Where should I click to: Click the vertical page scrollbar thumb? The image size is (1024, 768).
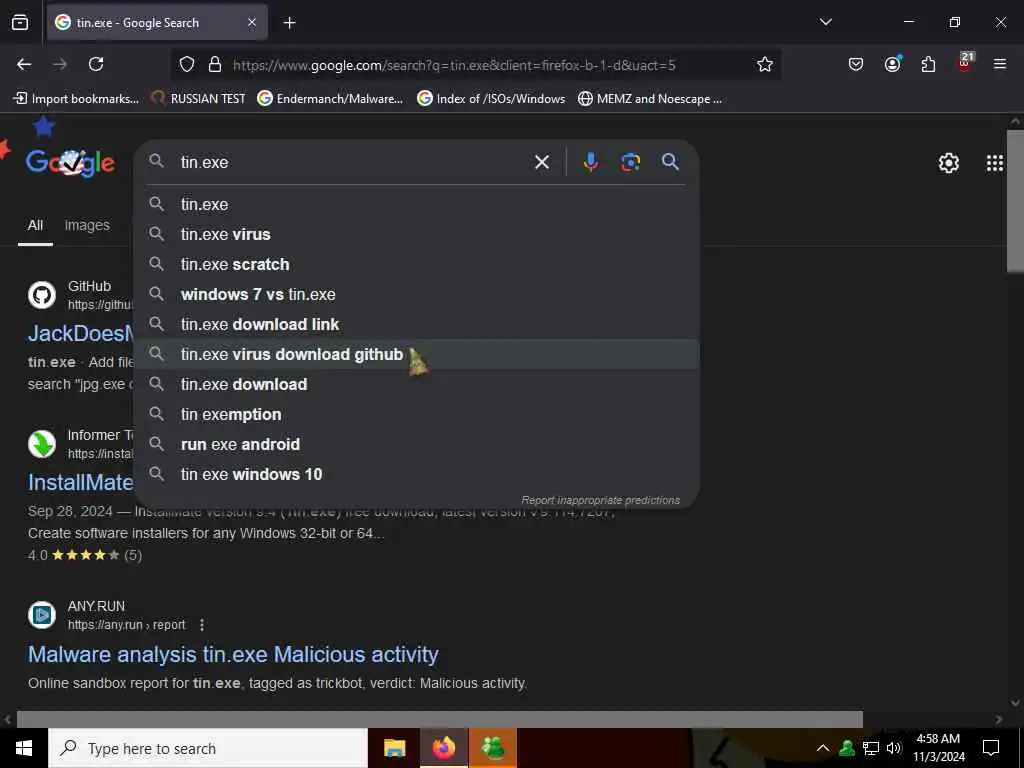coord(1015,201)
